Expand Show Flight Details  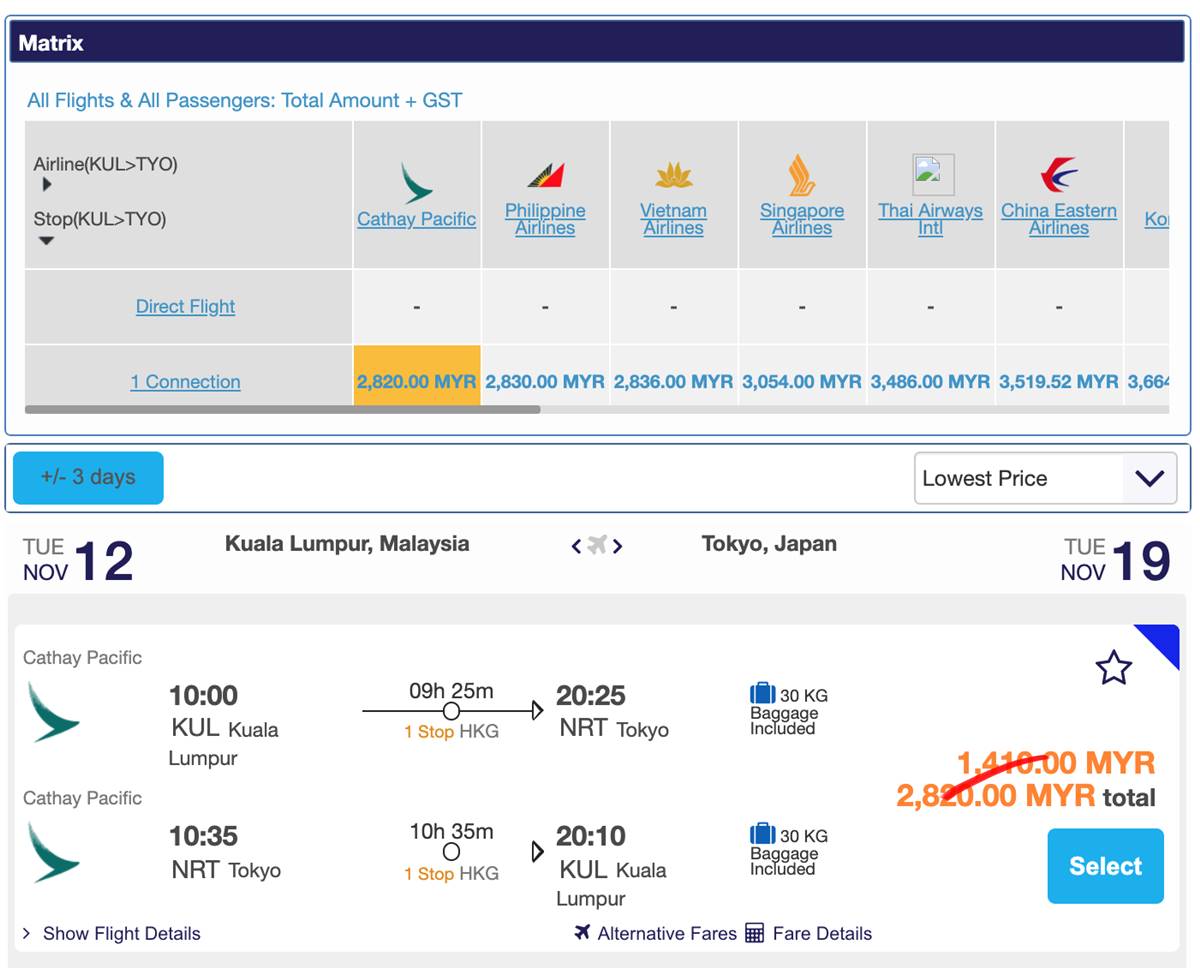click(111, 933)
